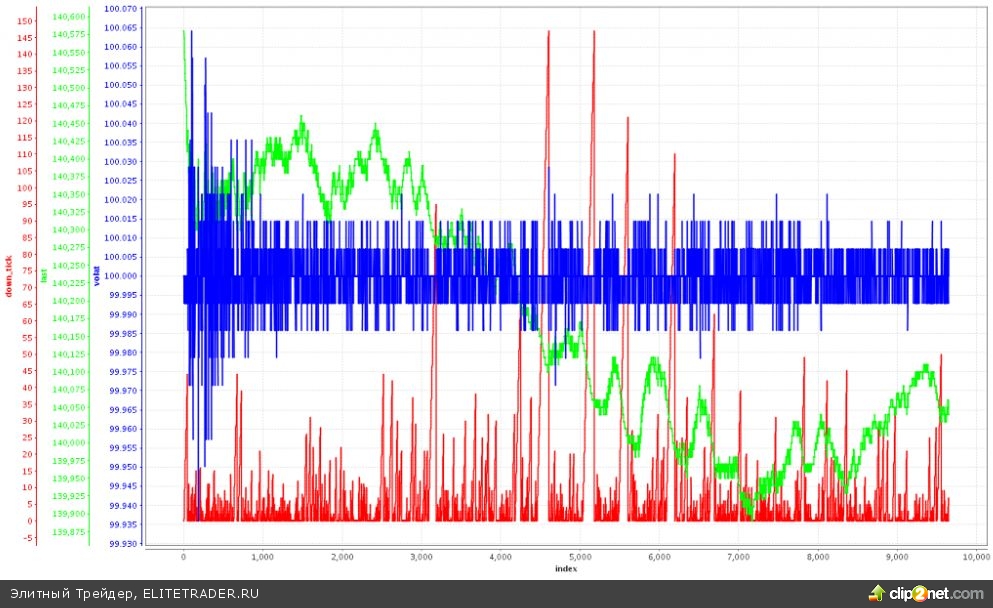Click 139,875 on the green axis
The width and height of the screenshot is (993, 608).
pyautogui.click(x=69, y=532)
